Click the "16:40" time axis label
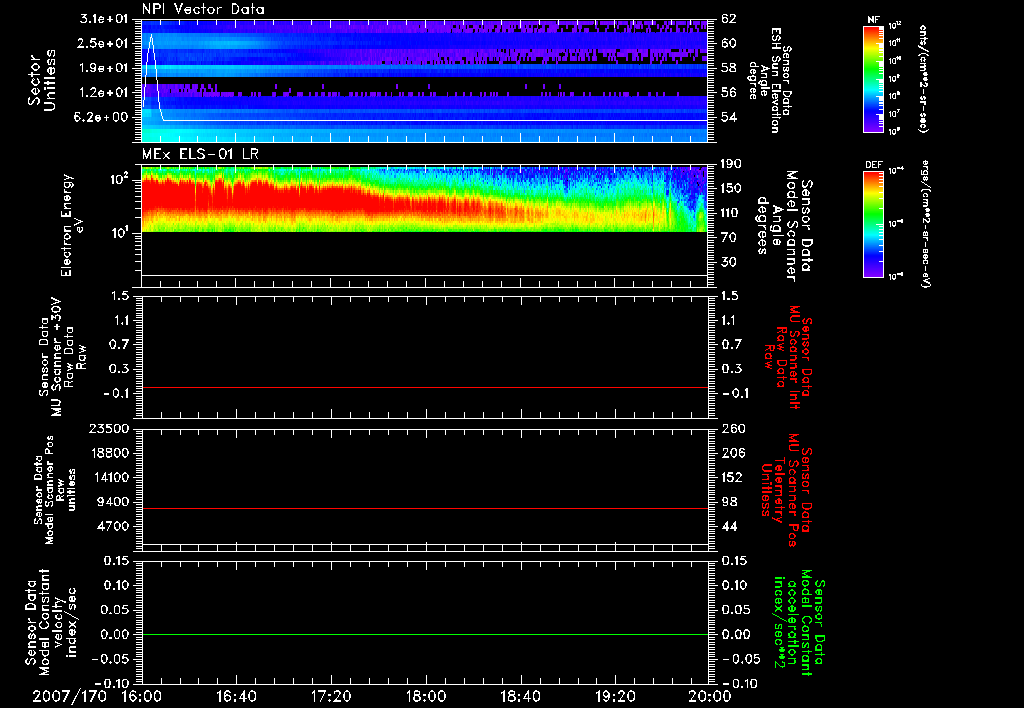The image size is (1024, 708). point(236,696)
